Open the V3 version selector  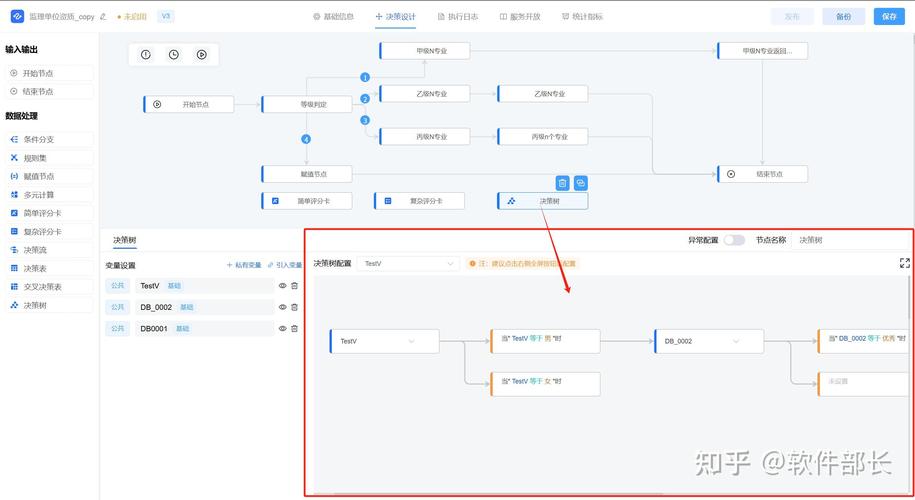point(166,16)
